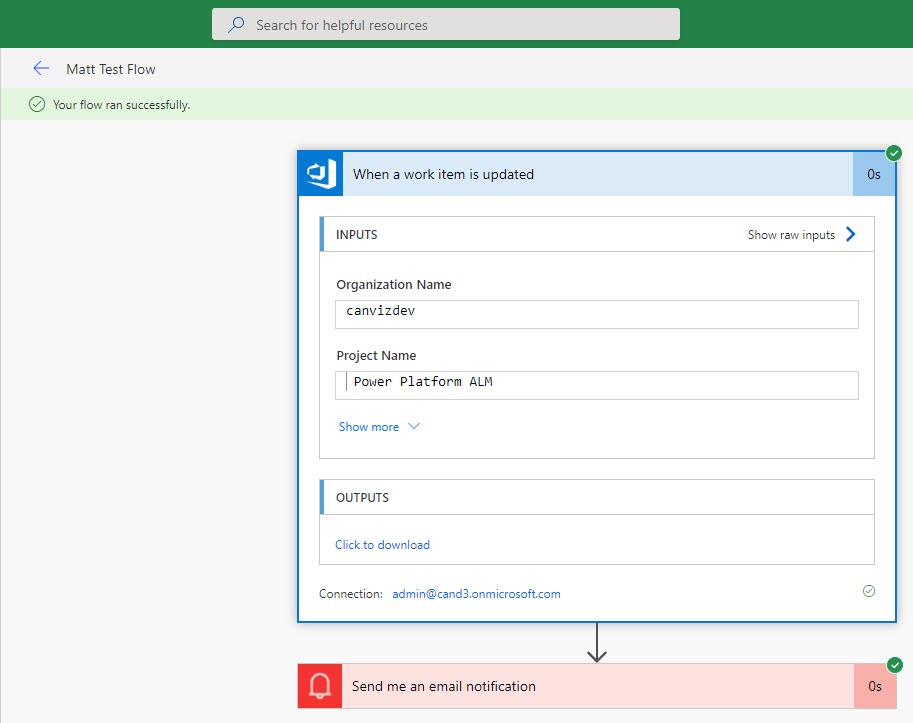This screenshot has height=723, width=913.
Task: Click the 'Connection:' label
Action: pos(351,594)
